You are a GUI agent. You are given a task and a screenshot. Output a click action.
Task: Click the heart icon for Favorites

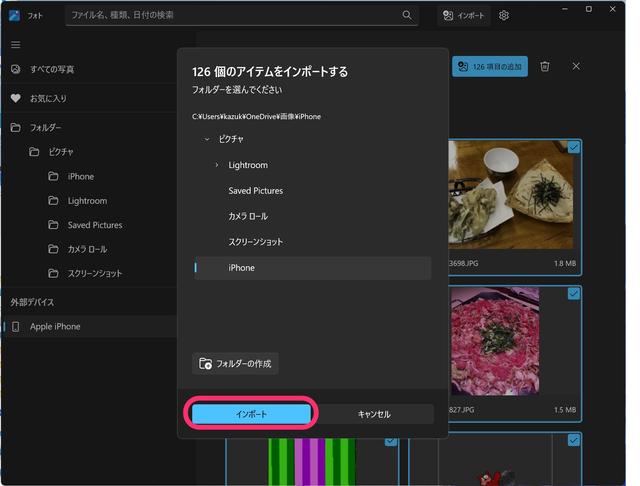click(x=15, y=99)
